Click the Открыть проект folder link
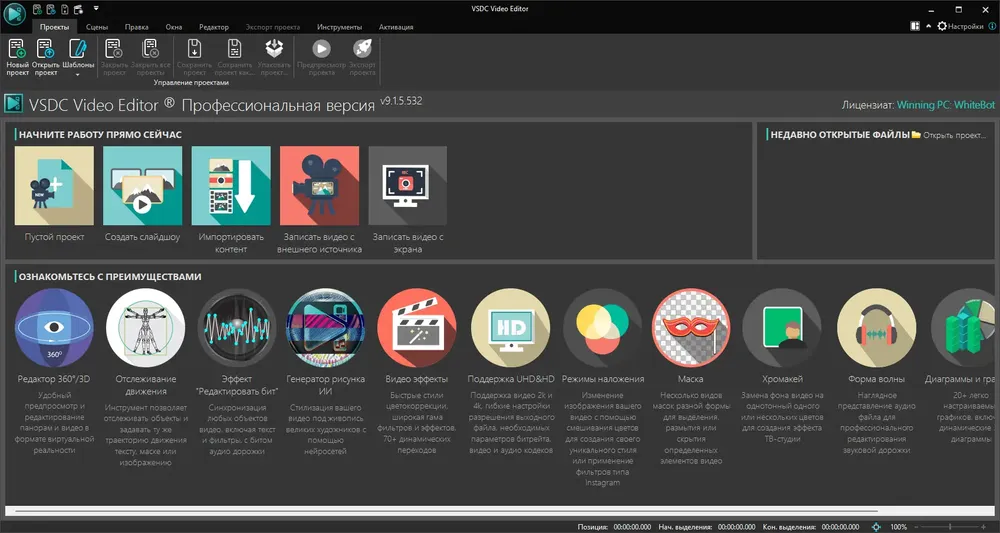This screenshot has height=533, width=1000. pyautogui.click(x=949, y=135)
